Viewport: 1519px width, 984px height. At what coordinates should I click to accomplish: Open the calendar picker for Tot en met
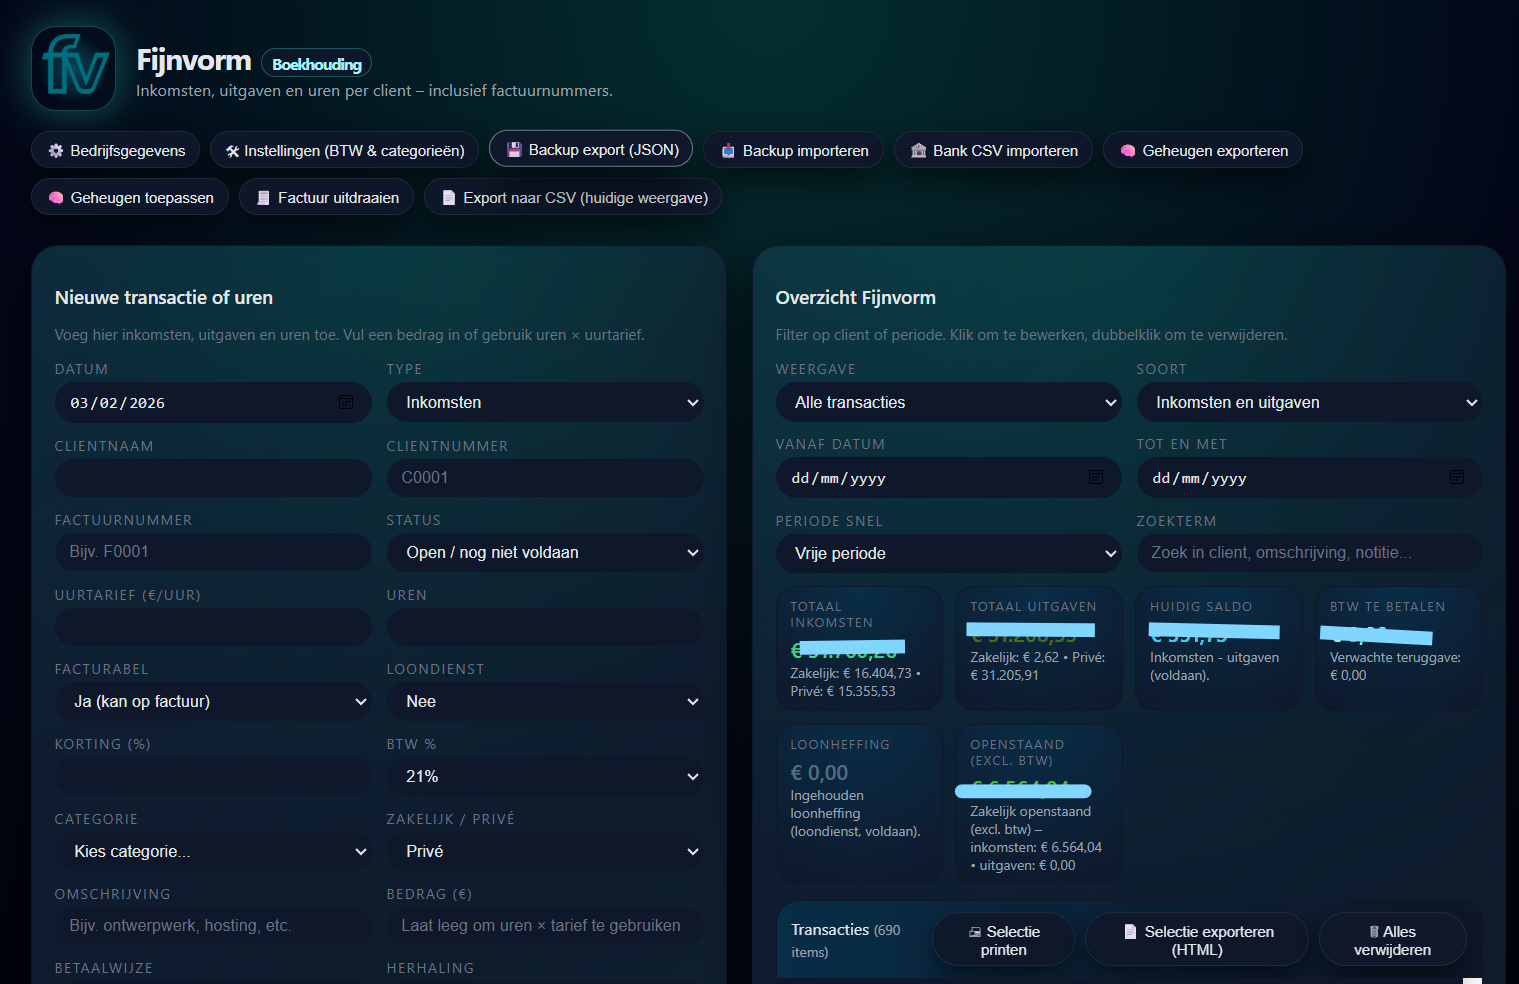click(x=1457, y=477)
